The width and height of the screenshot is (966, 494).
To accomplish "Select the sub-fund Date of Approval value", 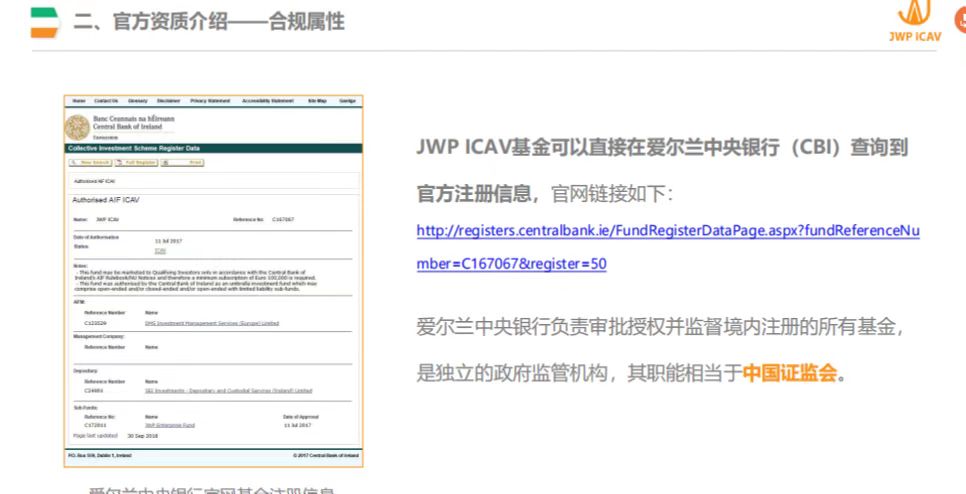I will [x=298, y=426].
